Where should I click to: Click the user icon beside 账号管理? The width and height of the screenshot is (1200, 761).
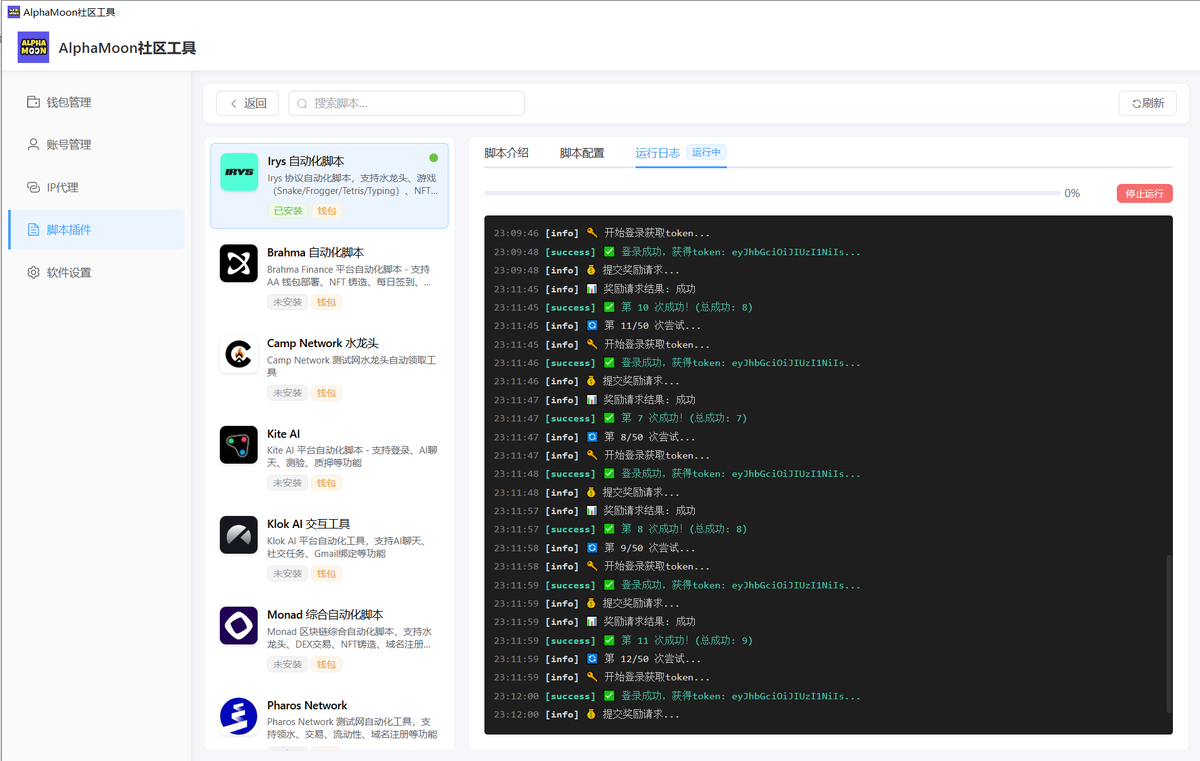click(34, 145)
